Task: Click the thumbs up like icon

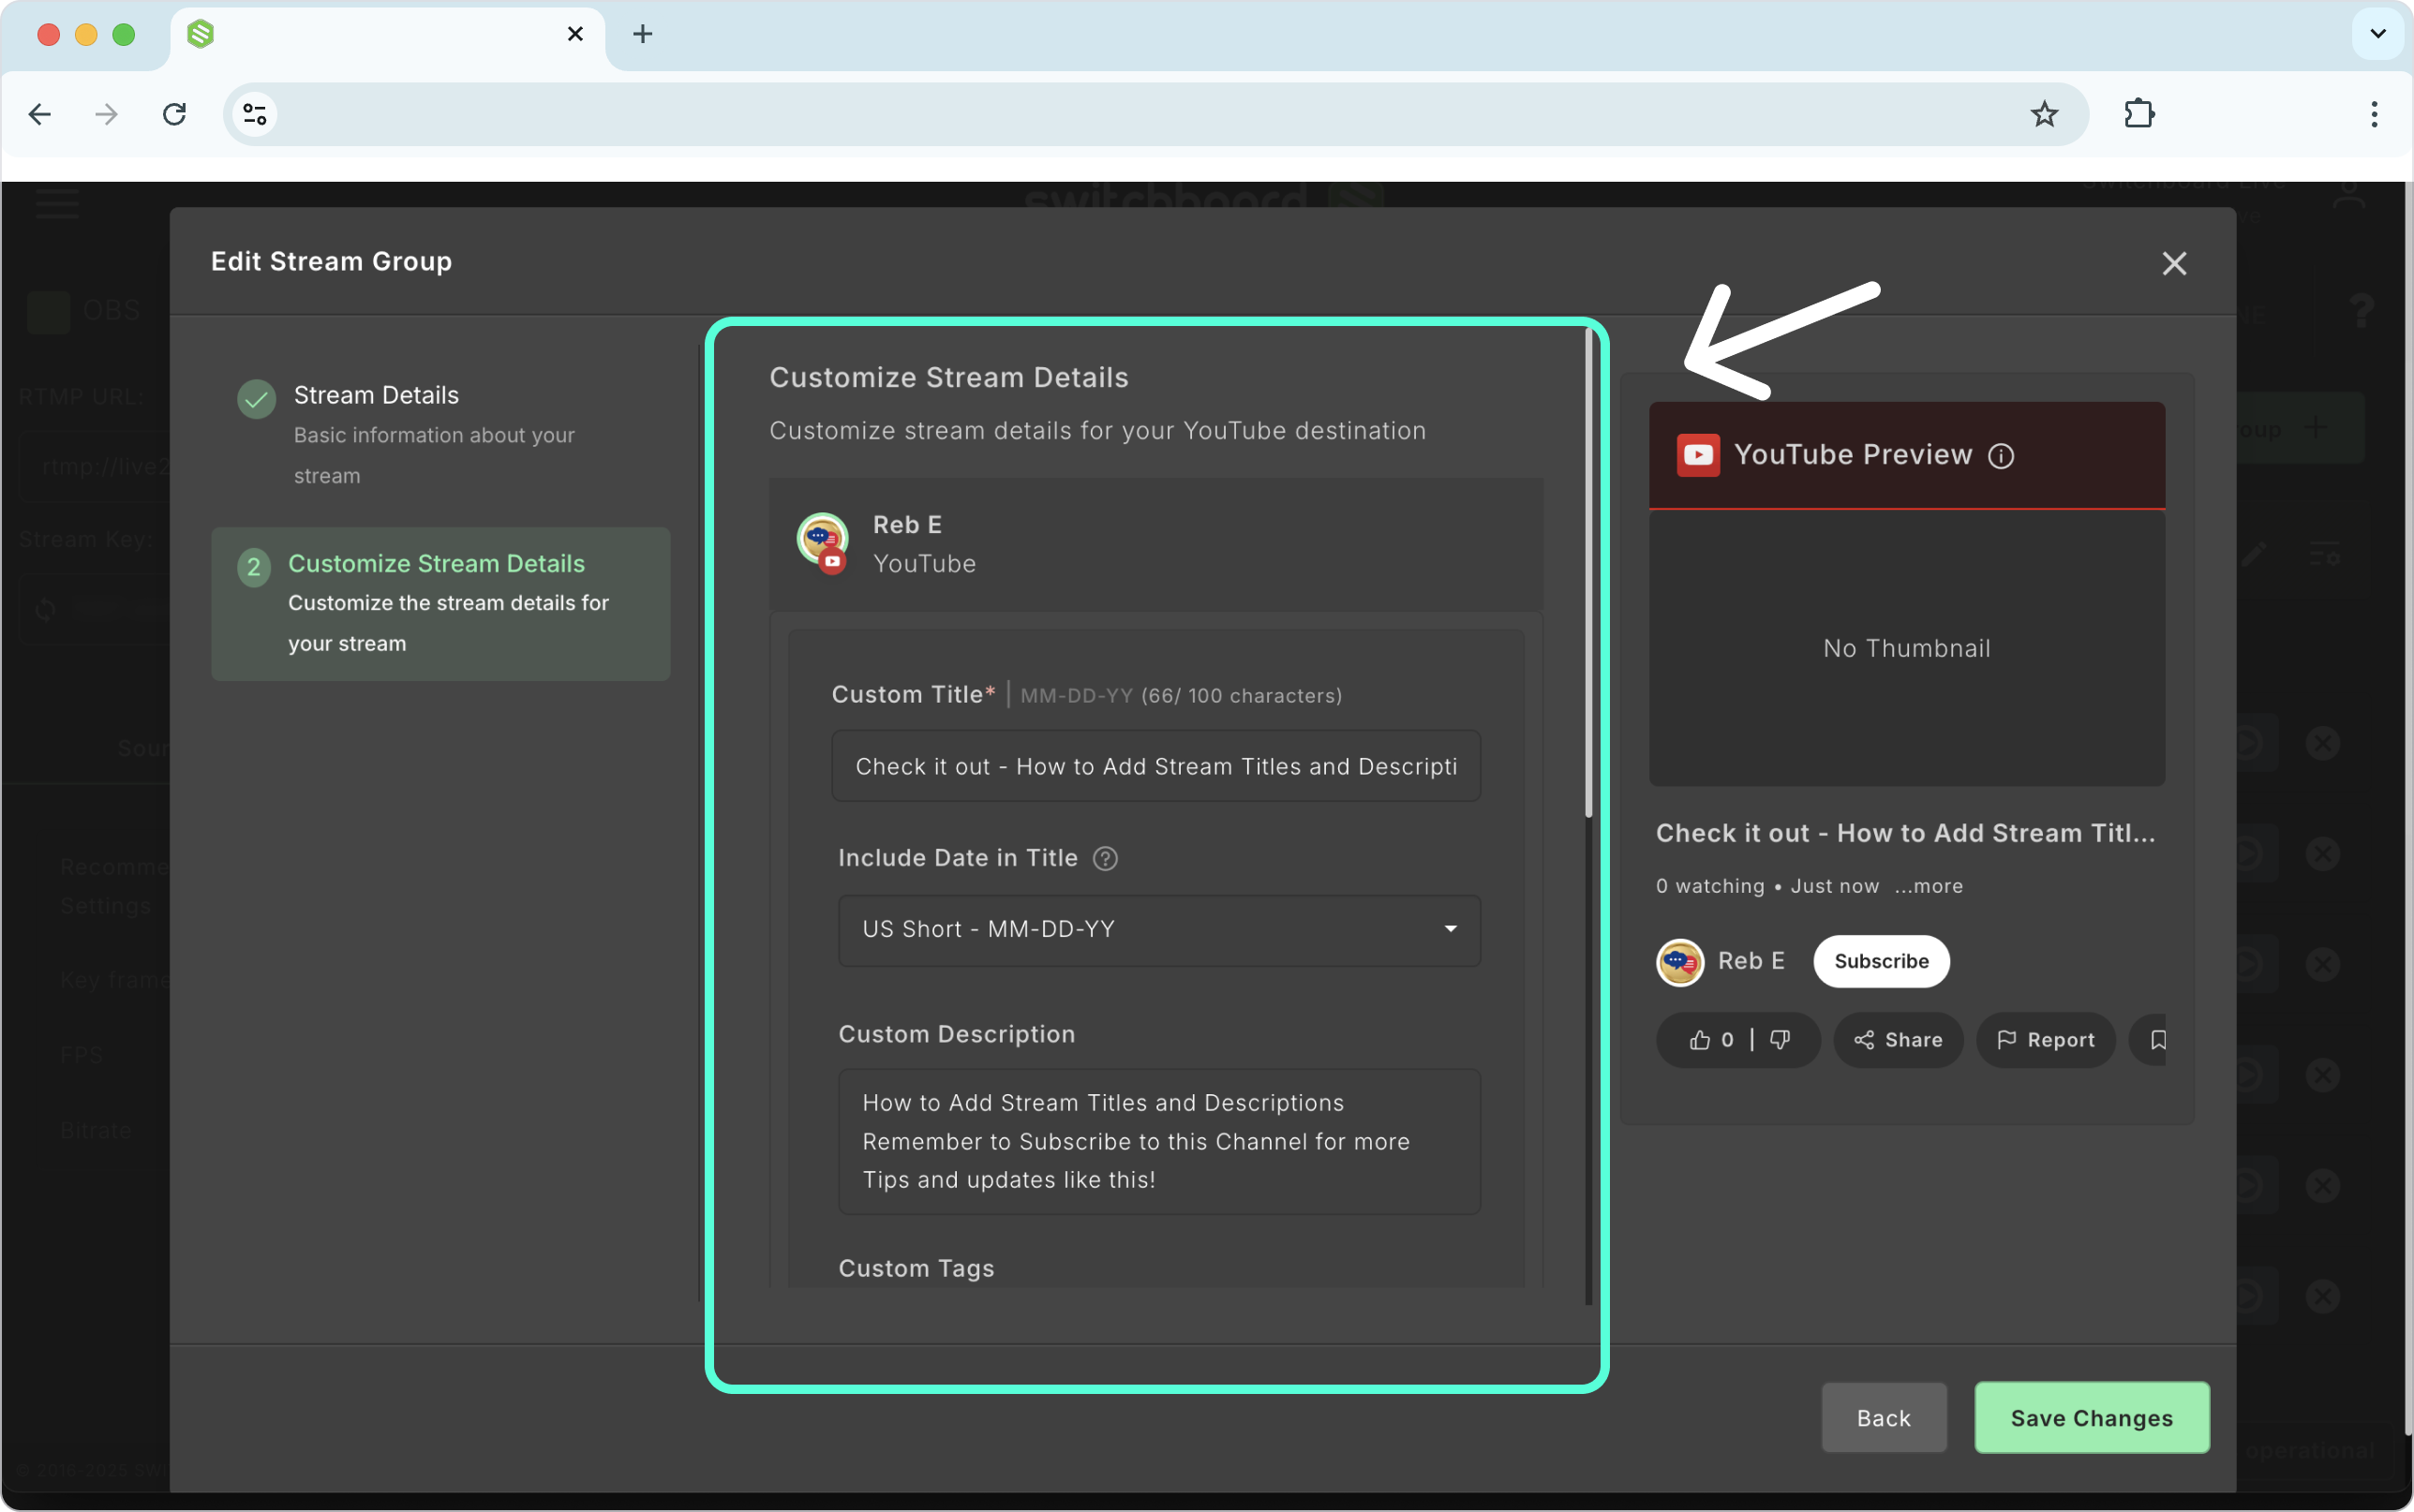Action: [1700, 1040]
